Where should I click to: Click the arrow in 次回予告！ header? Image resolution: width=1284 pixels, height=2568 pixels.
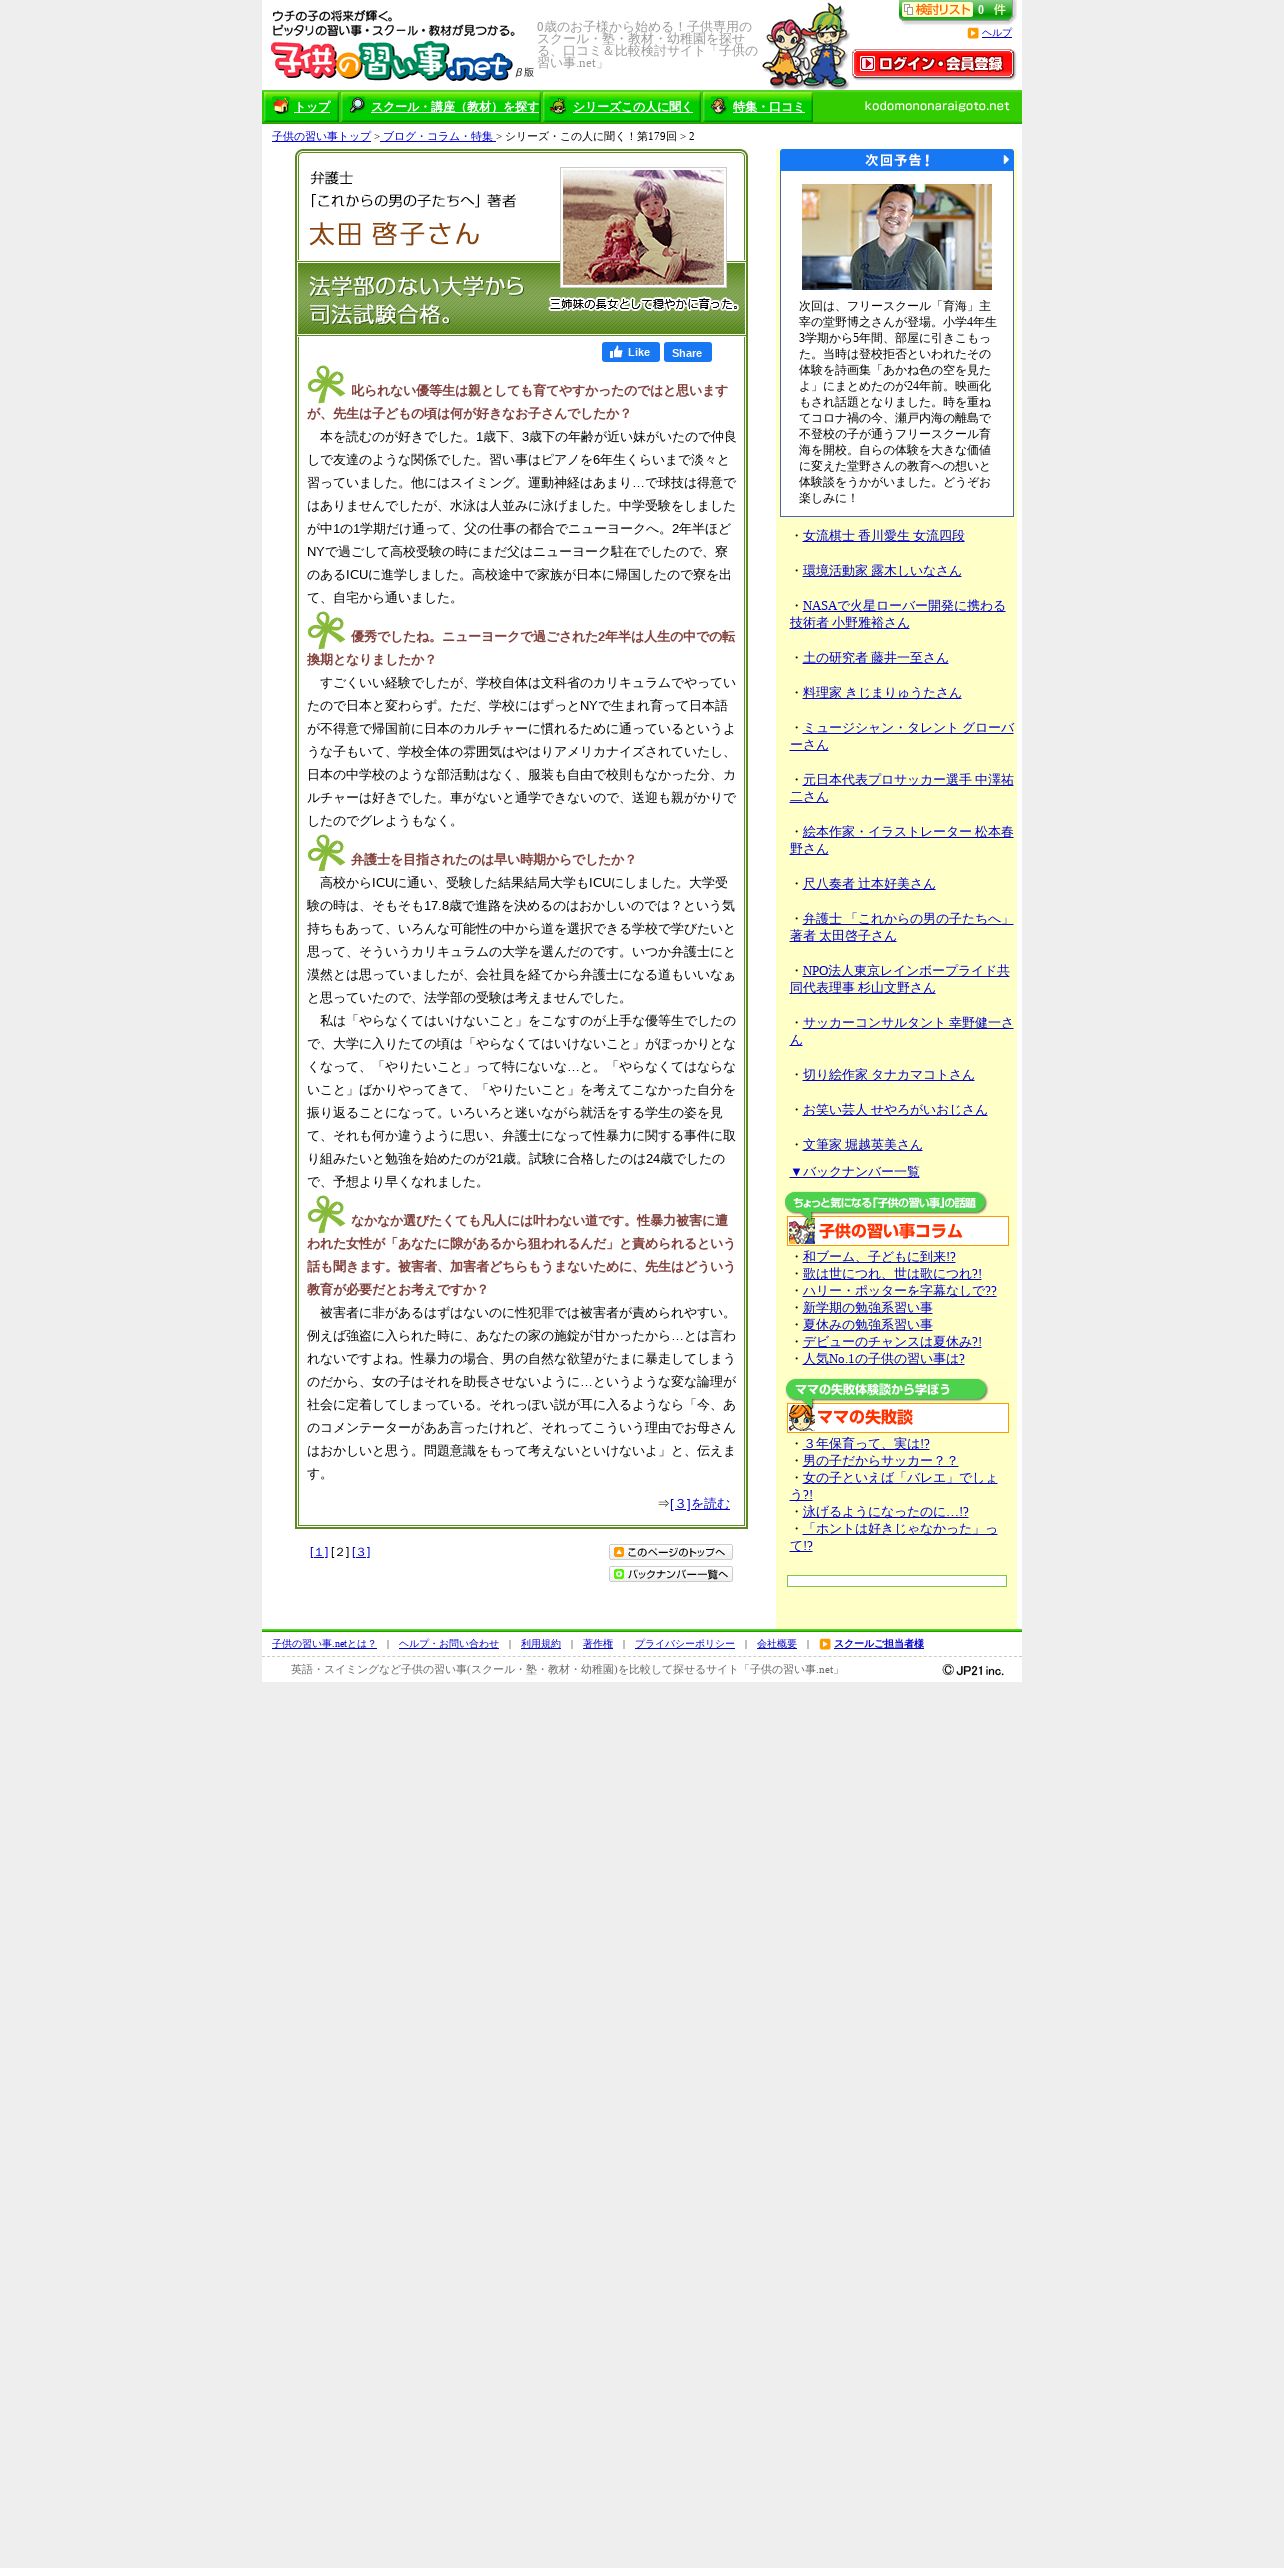click(1006, 160)
